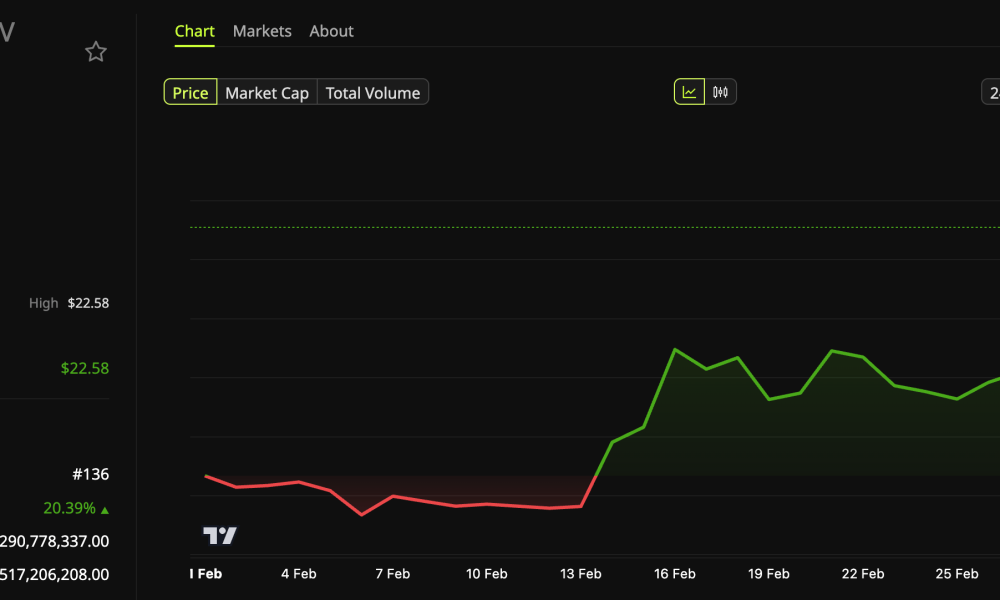1000x600 pixels.
Task: Select the line chart view icon
Action: (689, 91)
